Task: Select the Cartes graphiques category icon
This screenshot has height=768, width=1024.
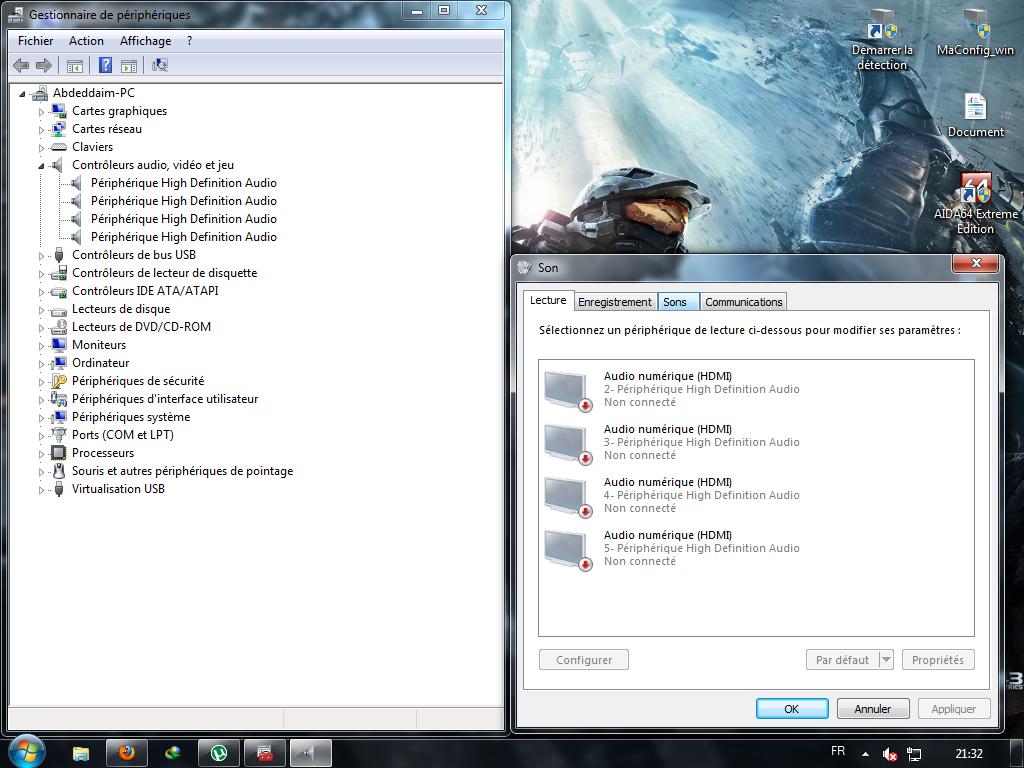Action: coord(59,111)
